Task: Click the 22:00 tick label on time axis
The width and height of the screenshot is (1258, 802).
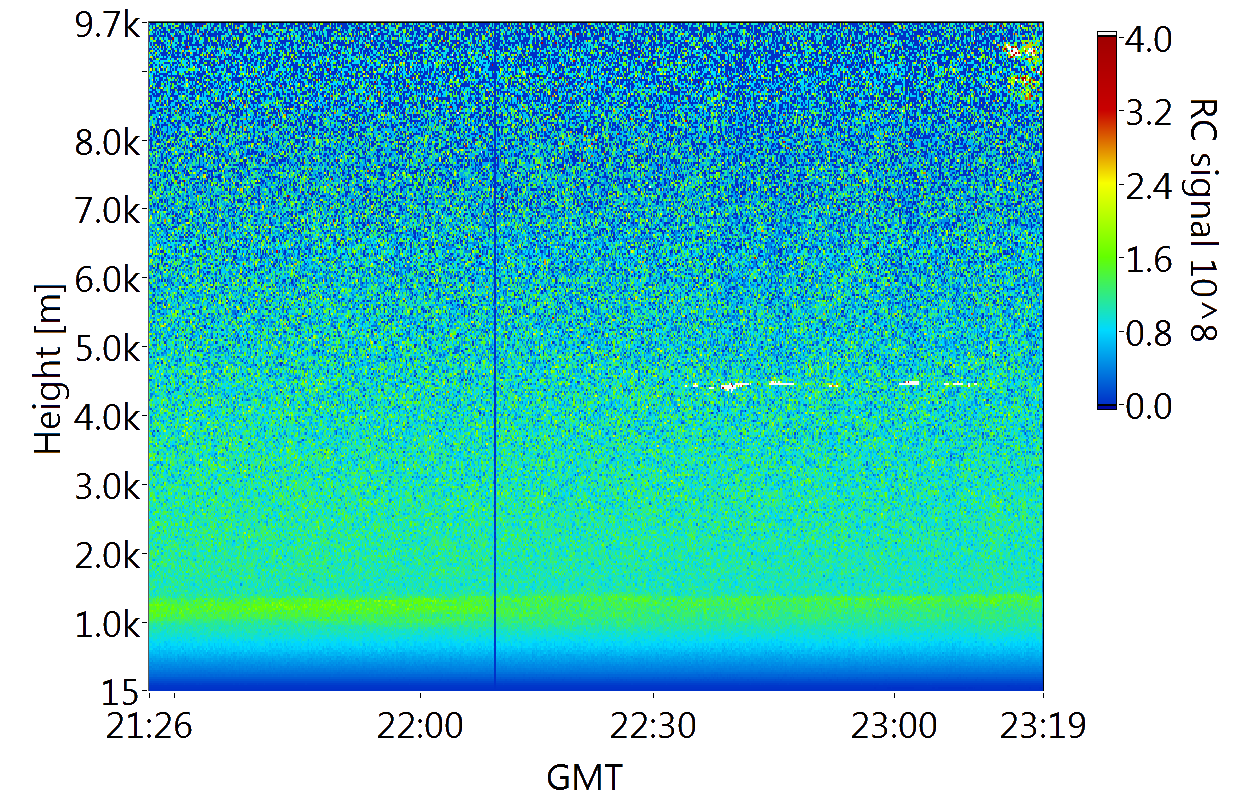Action: tap(420, 725)
